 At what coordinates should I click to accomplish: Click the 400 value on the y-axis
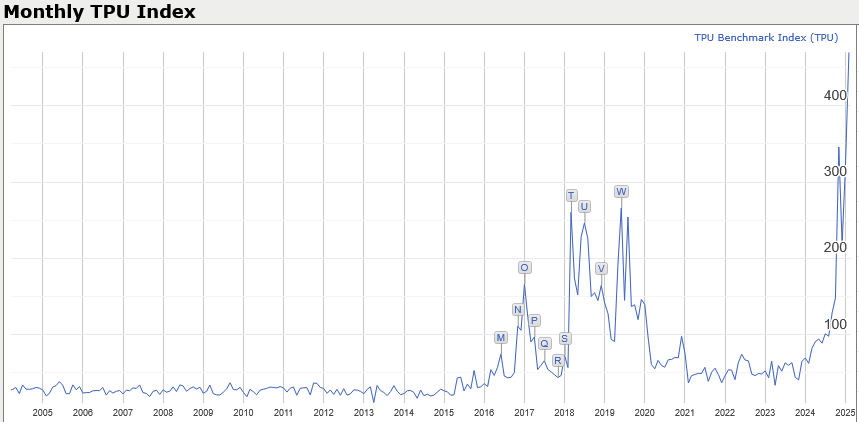pos(835,96)
